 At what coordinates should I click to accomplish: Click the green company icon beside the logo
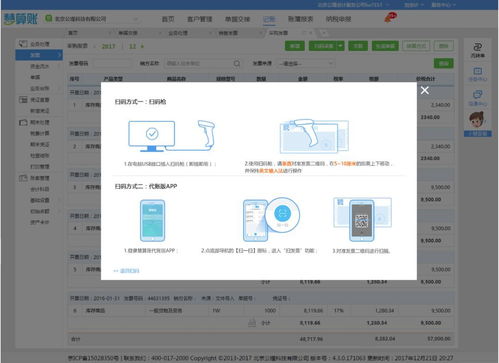[x=49, y=18]
